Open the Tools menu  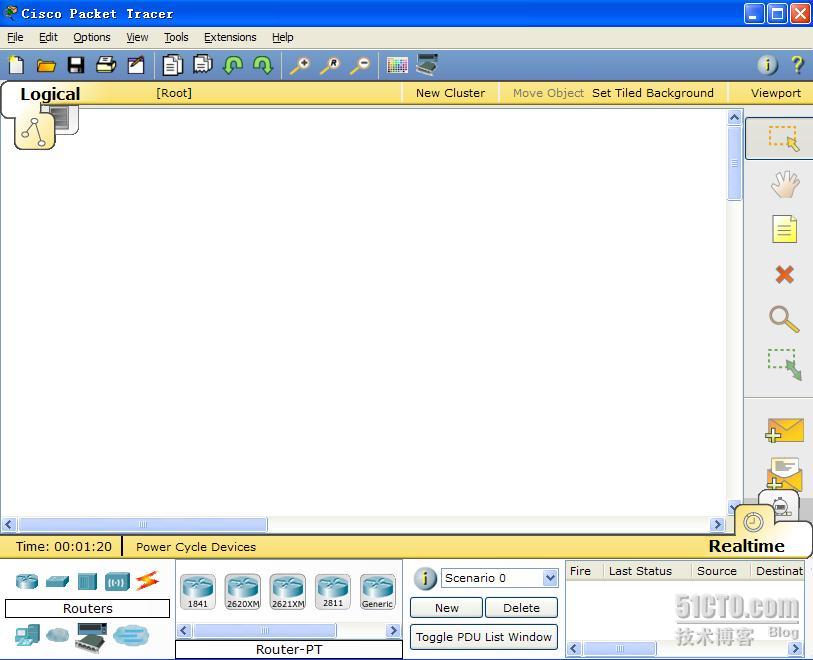(176, 37)
